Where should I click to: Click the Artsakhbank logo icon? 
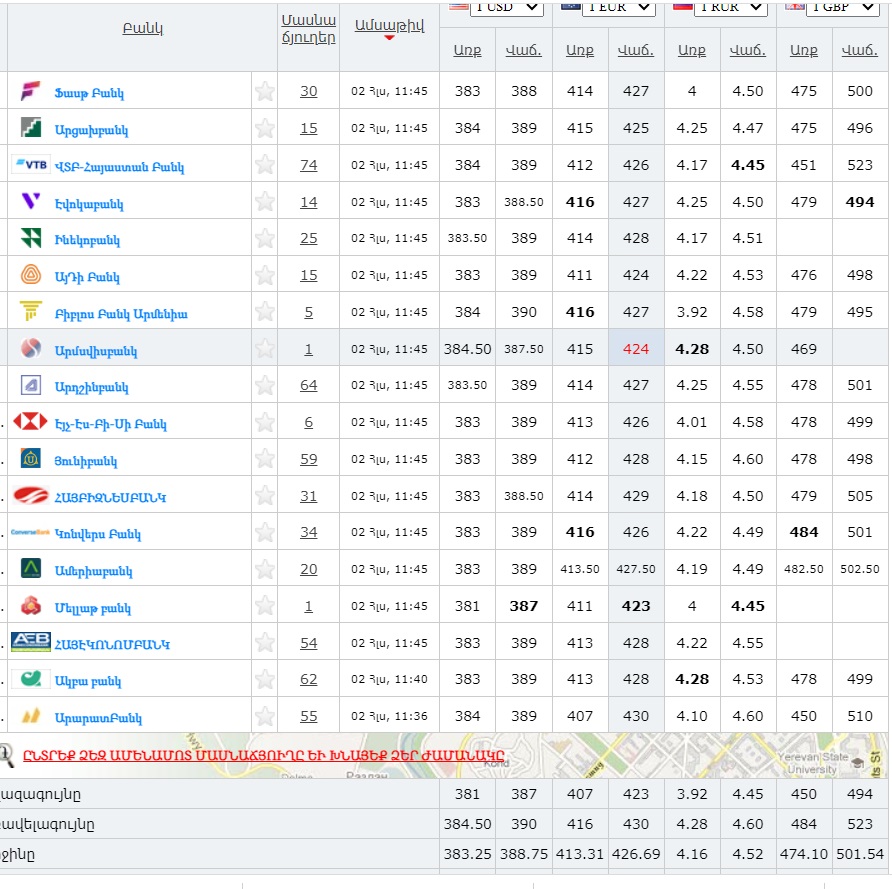pyautogui.click(x=31, y=128)
